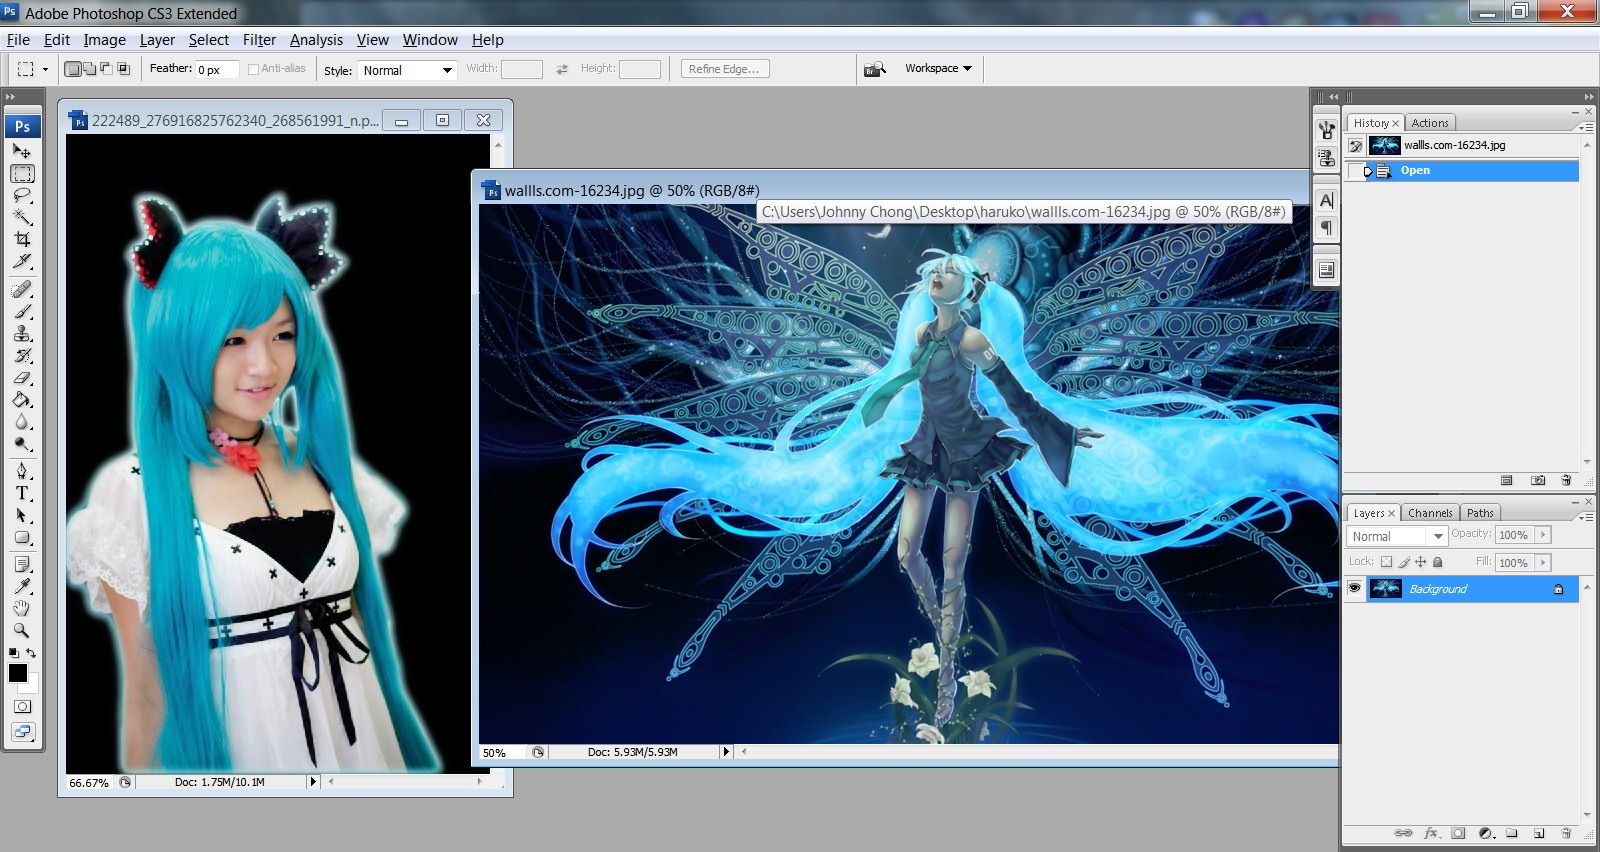The height and width of the screenshot is (852, 1600).
Task: Open tool preset picker arrow
Action: (x=45, y=69)
